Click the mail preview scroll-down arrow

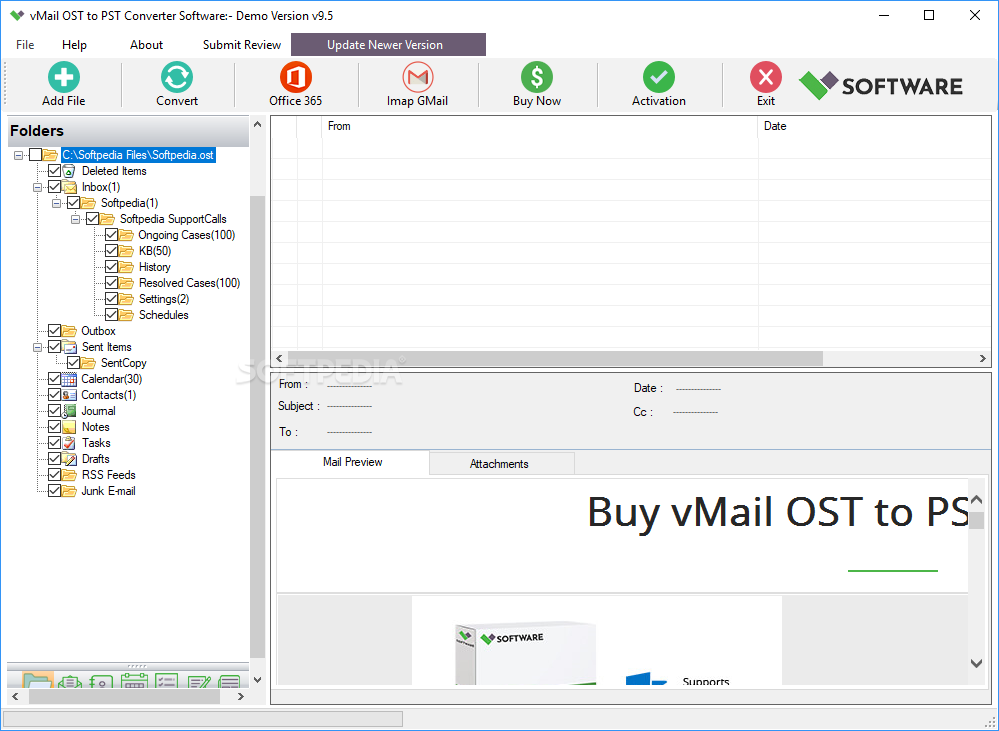point(976,663)
